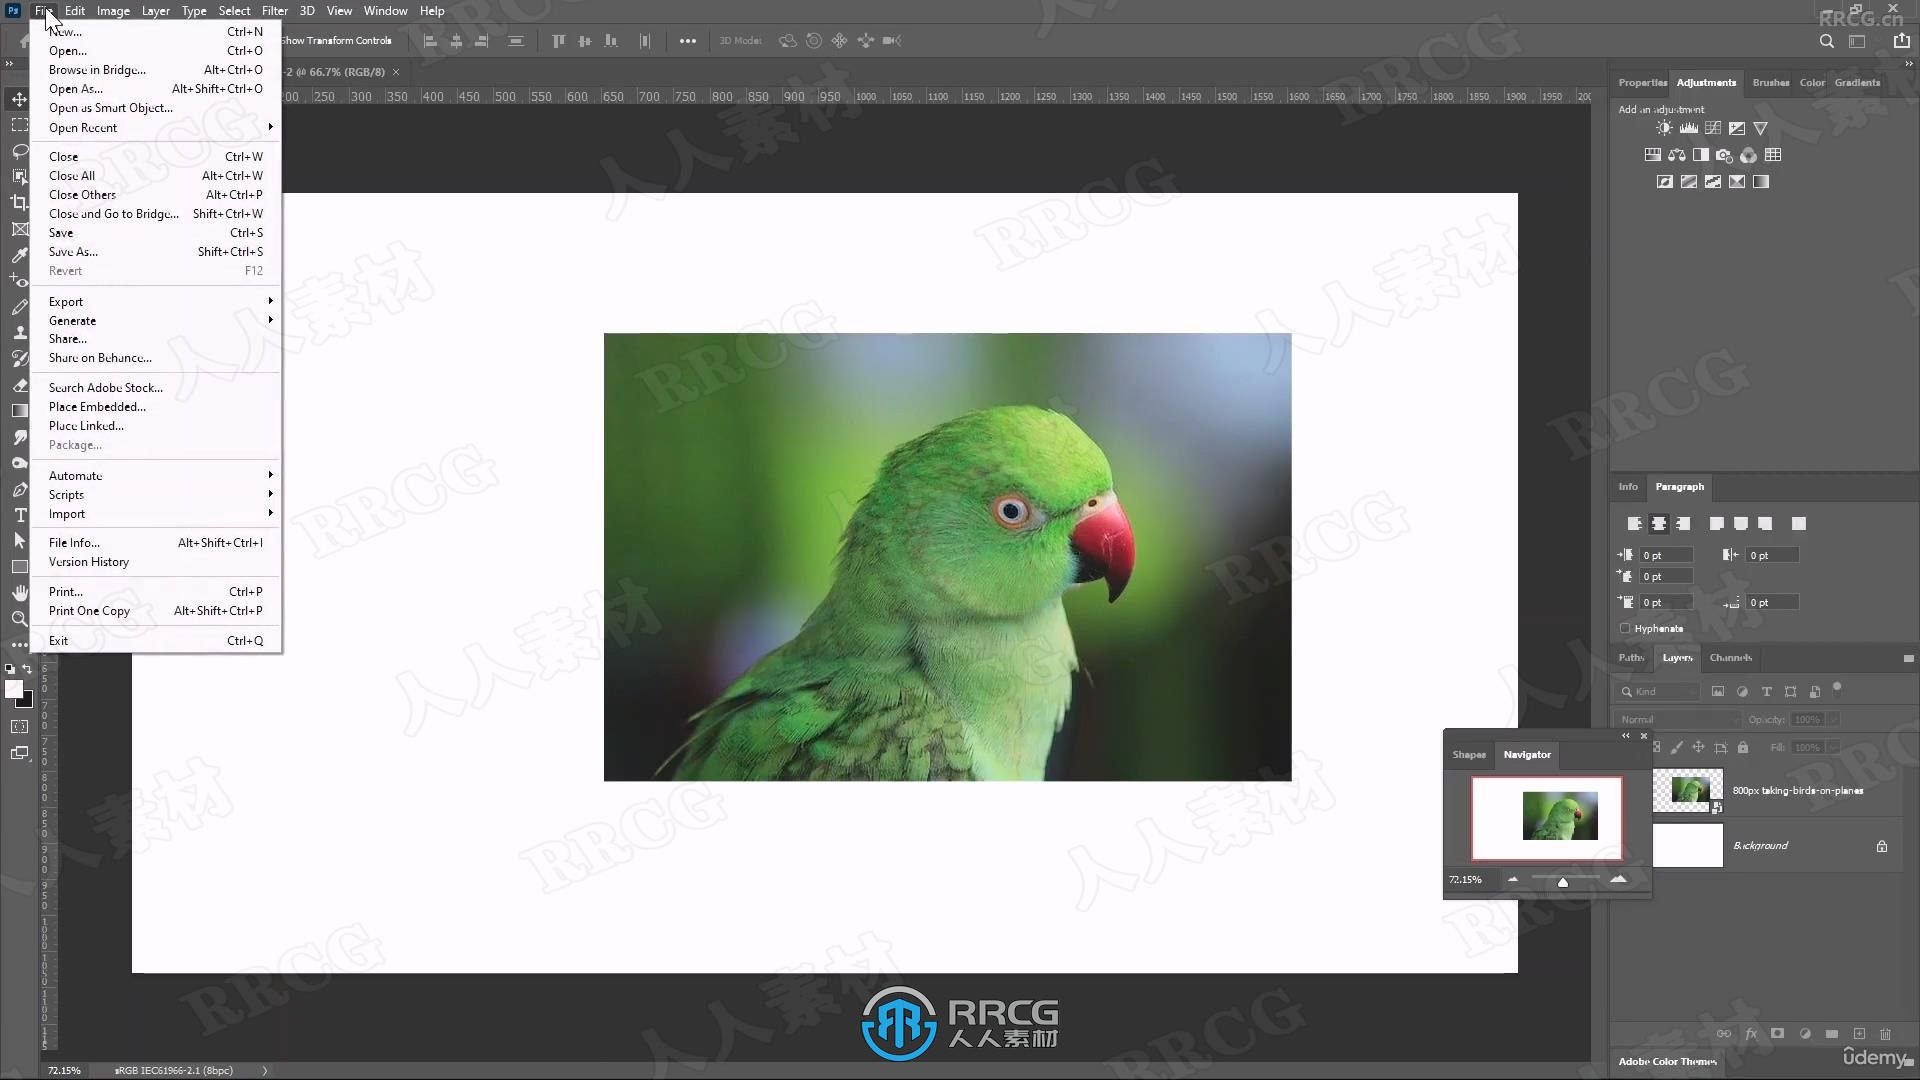
Task: Select the Eyedropper tool
Action: tap(19, 255)
